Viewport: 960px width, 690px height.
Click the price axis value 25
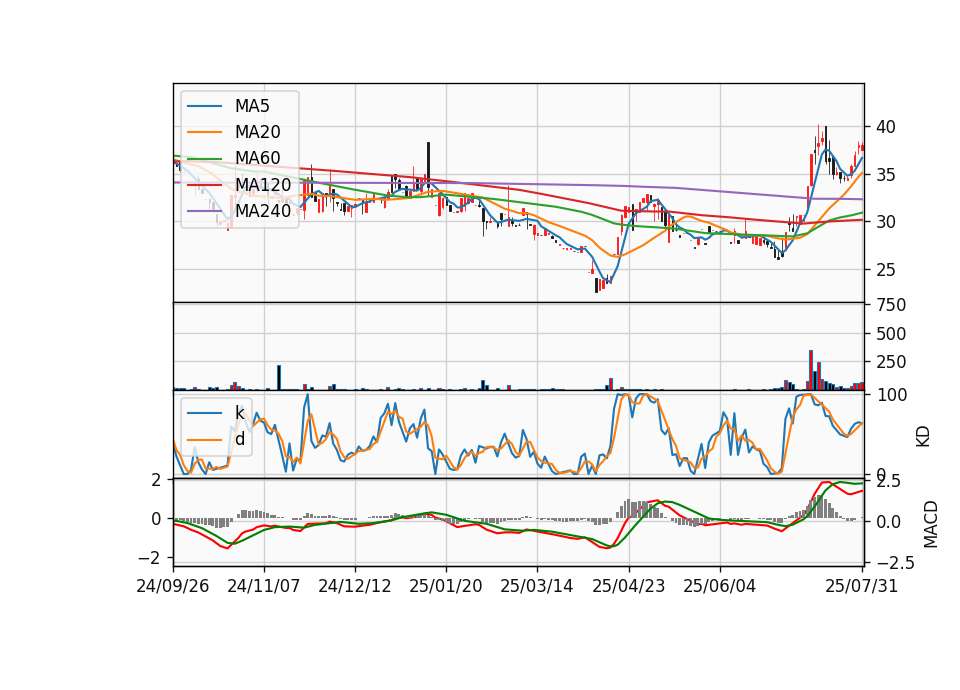tap(886, 270)
